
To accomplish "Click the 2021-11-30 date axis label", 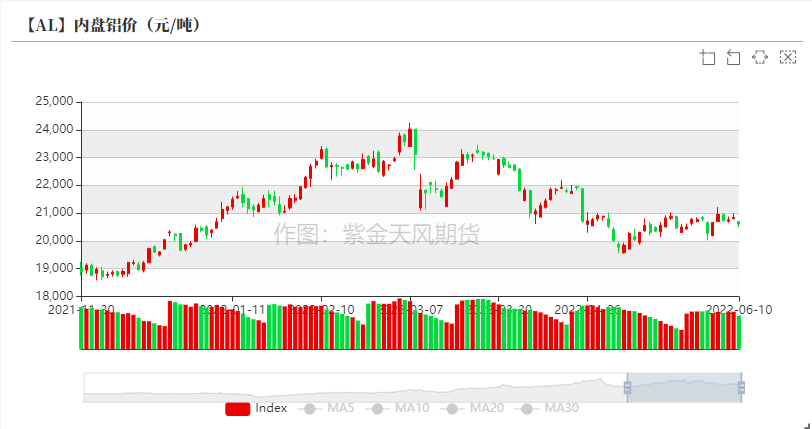I will pos(82,310).
